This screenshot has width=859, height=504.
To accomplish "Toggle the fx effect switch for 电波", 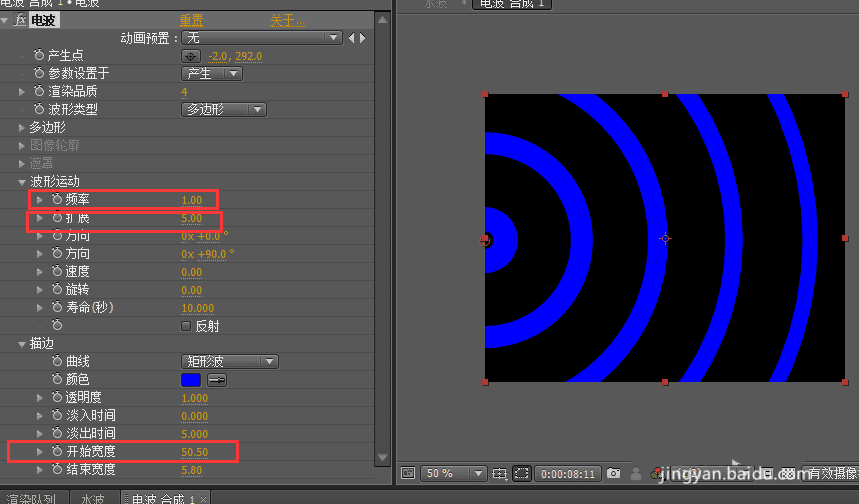I will (20, 20).
